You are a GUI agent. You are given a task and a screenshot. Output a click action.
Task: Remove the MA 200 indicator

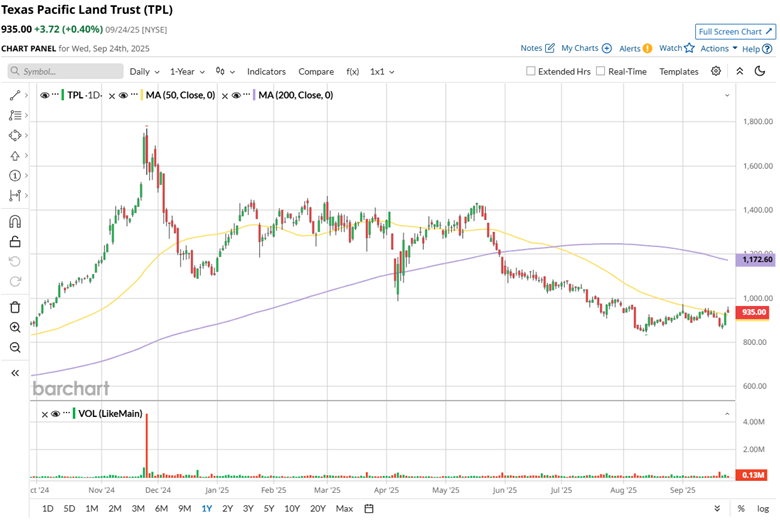click(225, 96)
